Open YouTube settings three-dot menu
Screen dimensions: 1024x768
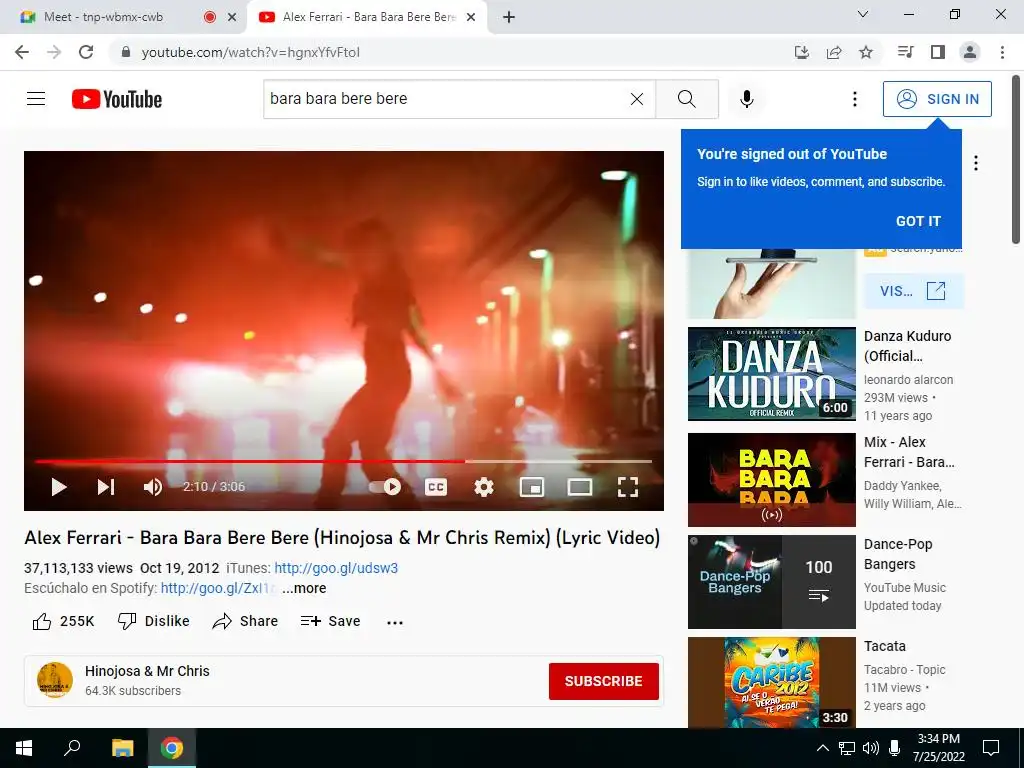(854, 99)
